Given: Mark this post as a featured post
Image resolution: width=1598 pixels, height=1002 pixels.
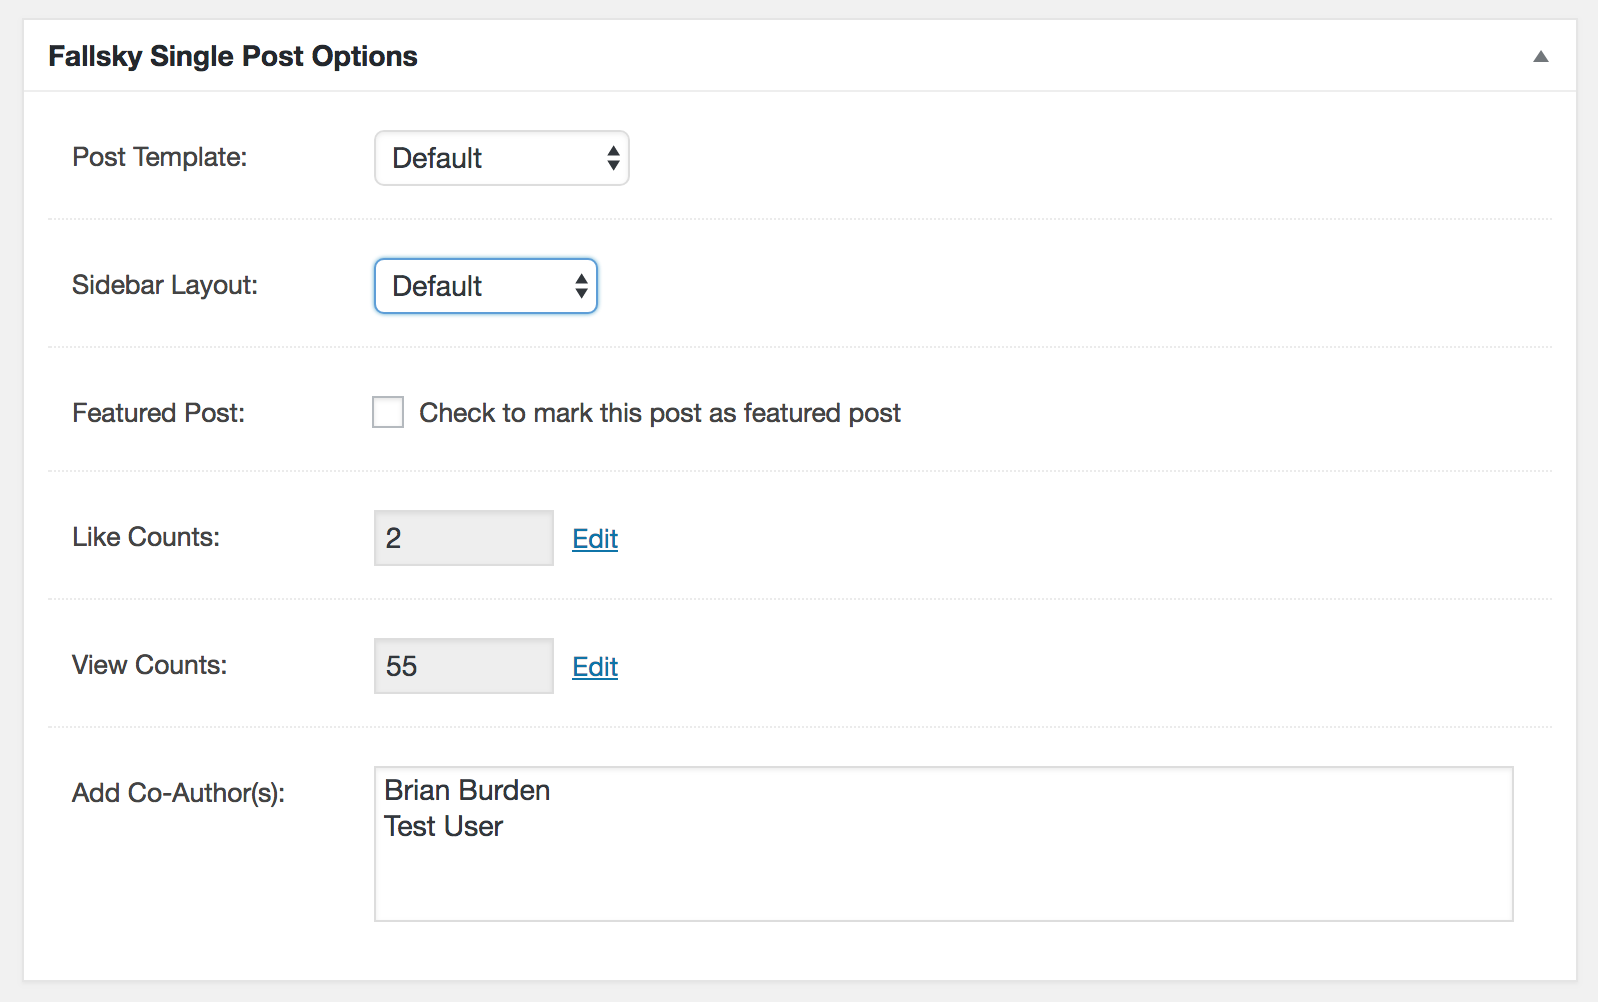Looking at the screenshot, I should (387, 412).
